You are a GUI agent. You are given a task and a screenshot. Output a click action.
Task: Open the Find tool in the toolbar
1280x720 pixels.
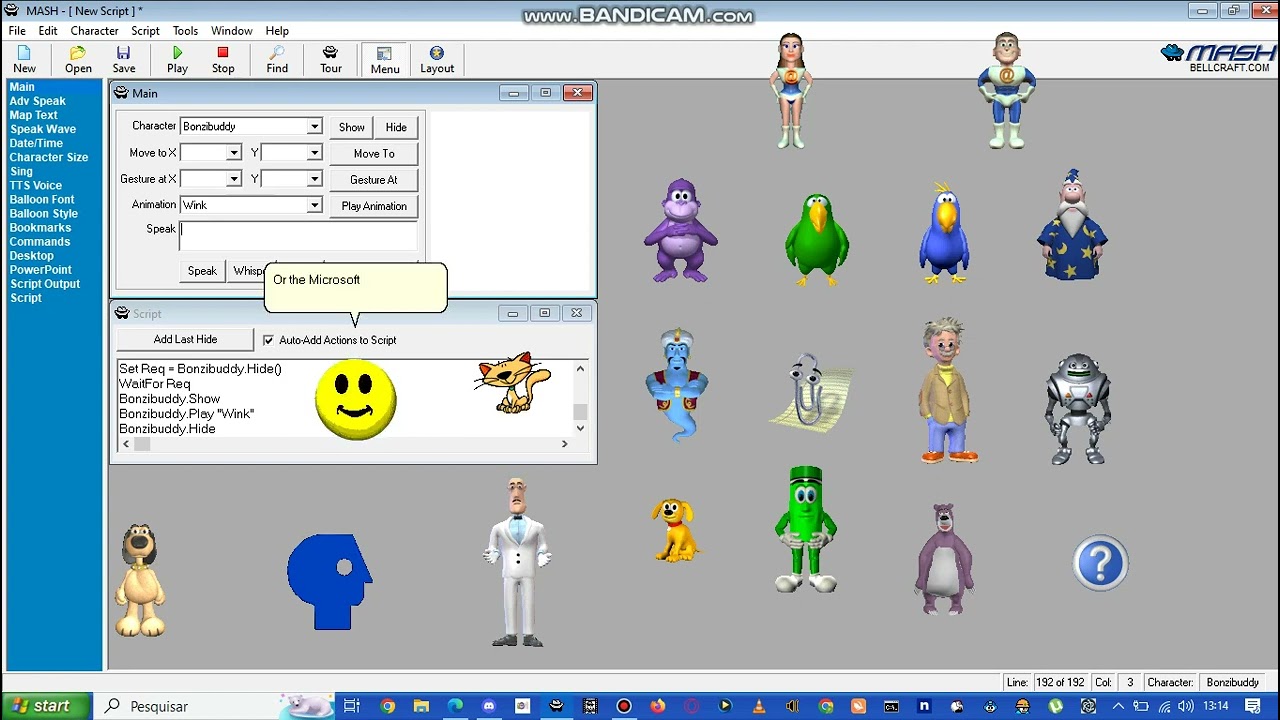[x=277, y=59]
